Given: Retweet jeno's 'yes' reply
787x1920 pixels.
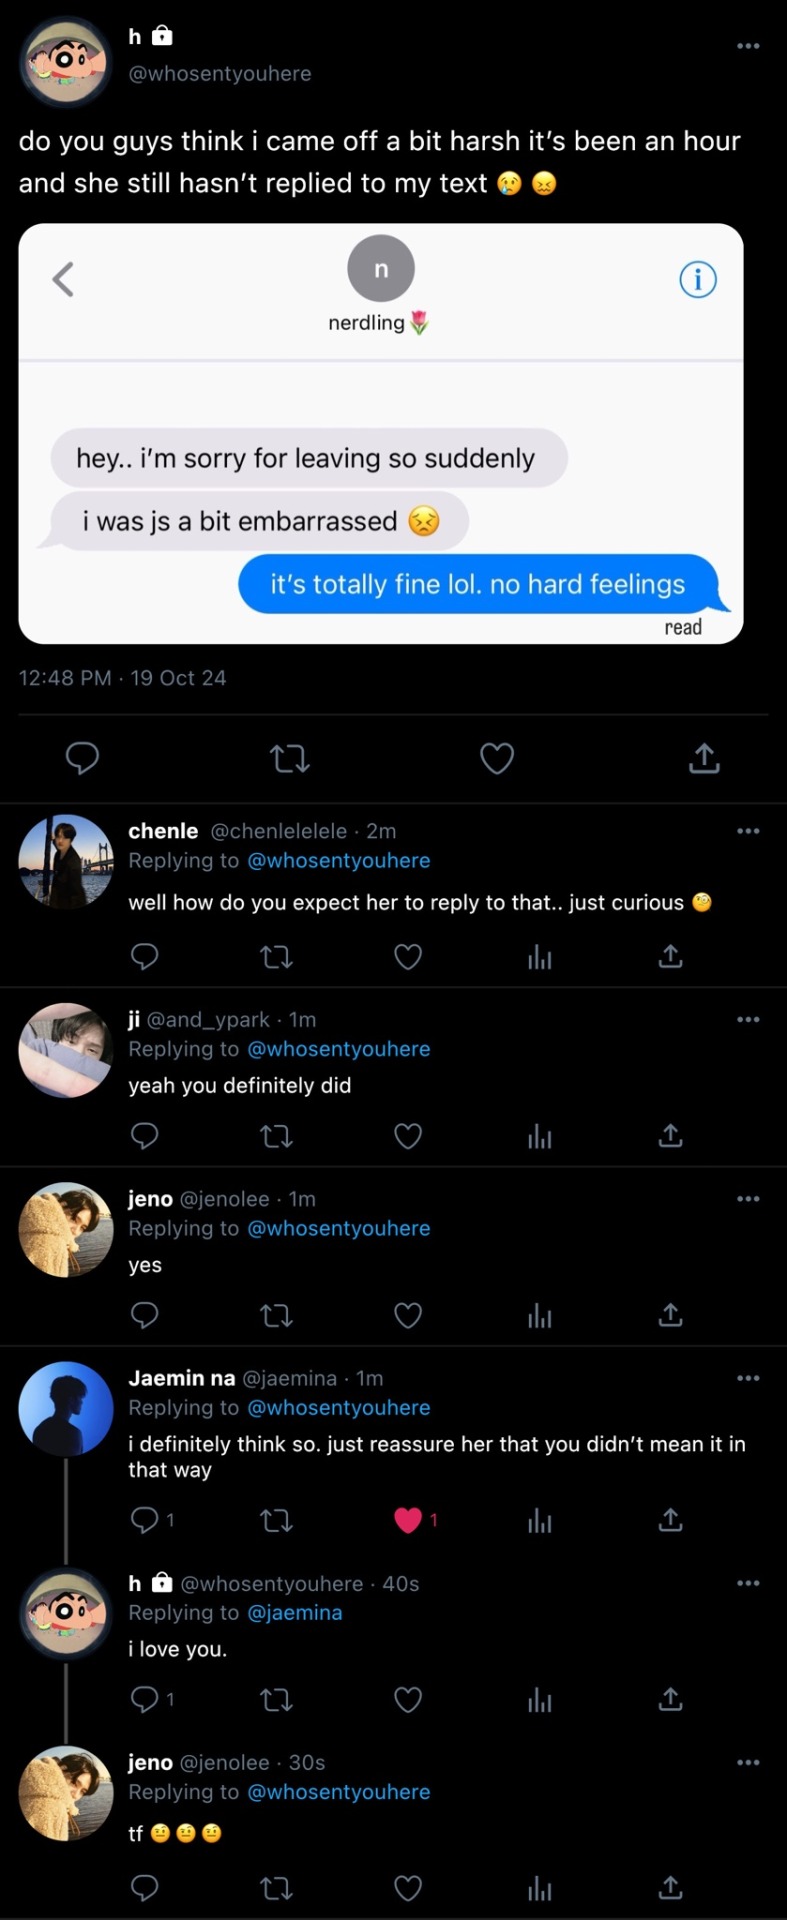Looking at the screenshot, I should tap(276, 1315).
